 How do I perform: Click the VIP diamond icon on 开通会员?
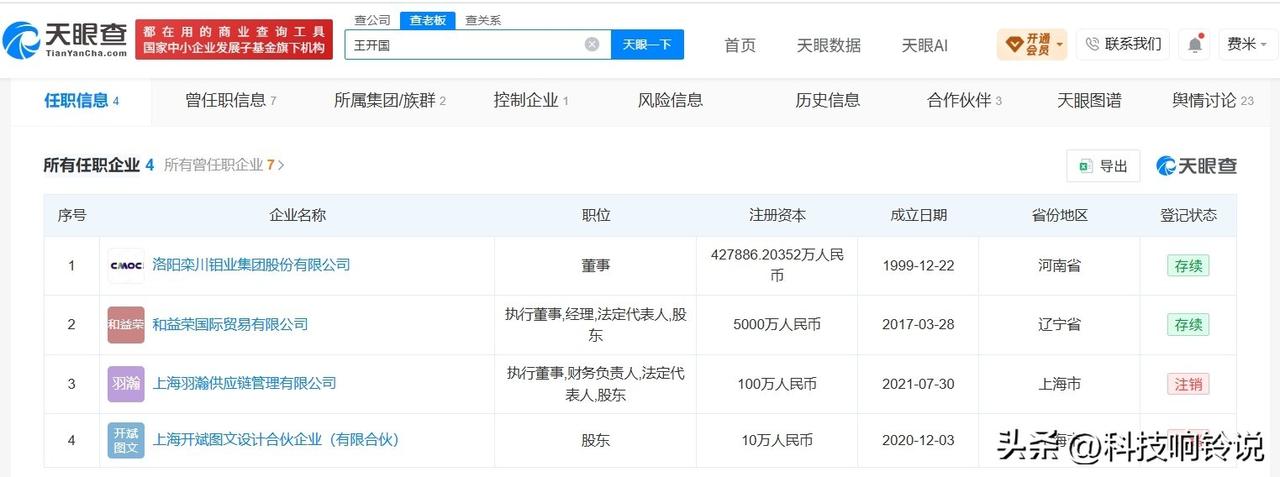(1013, 44)
